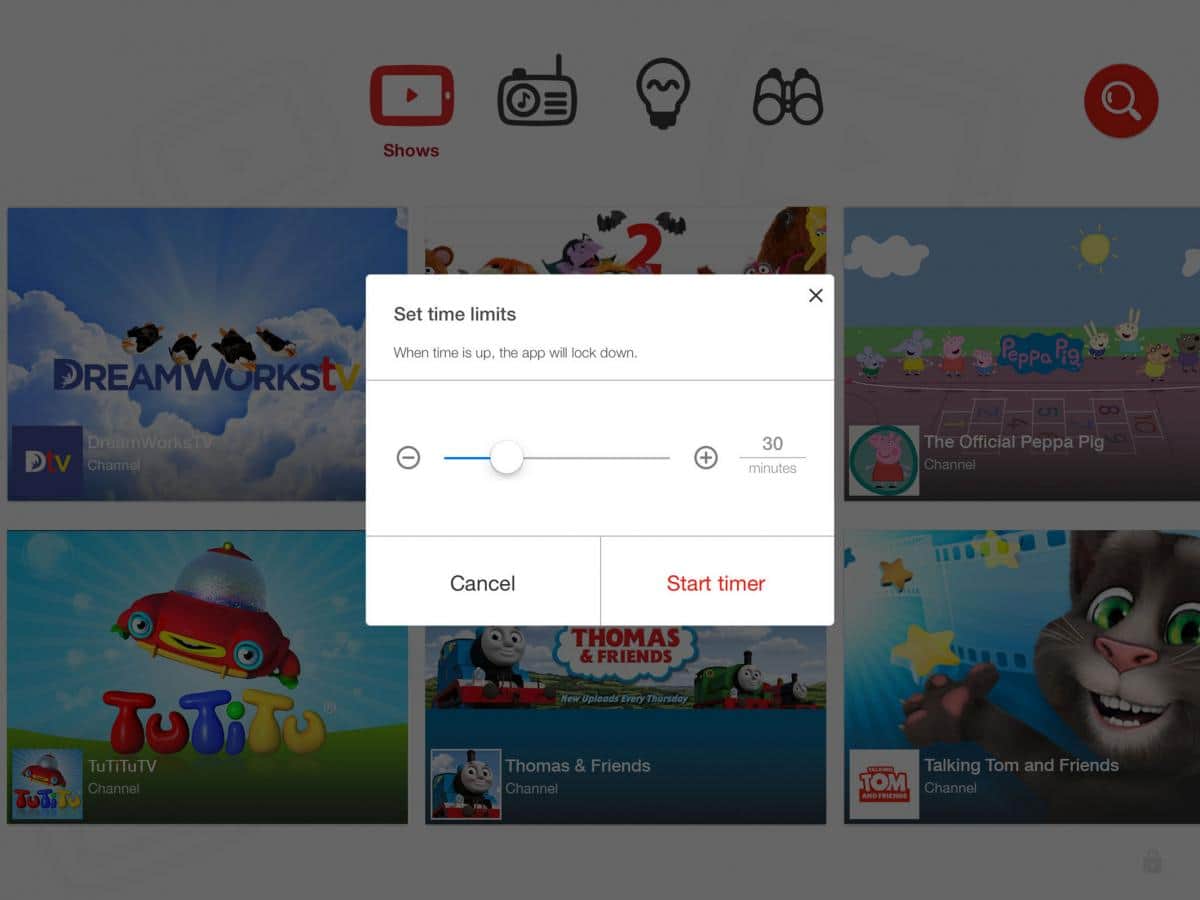
Task: Click the time limit slider handle
Action: 507,458
